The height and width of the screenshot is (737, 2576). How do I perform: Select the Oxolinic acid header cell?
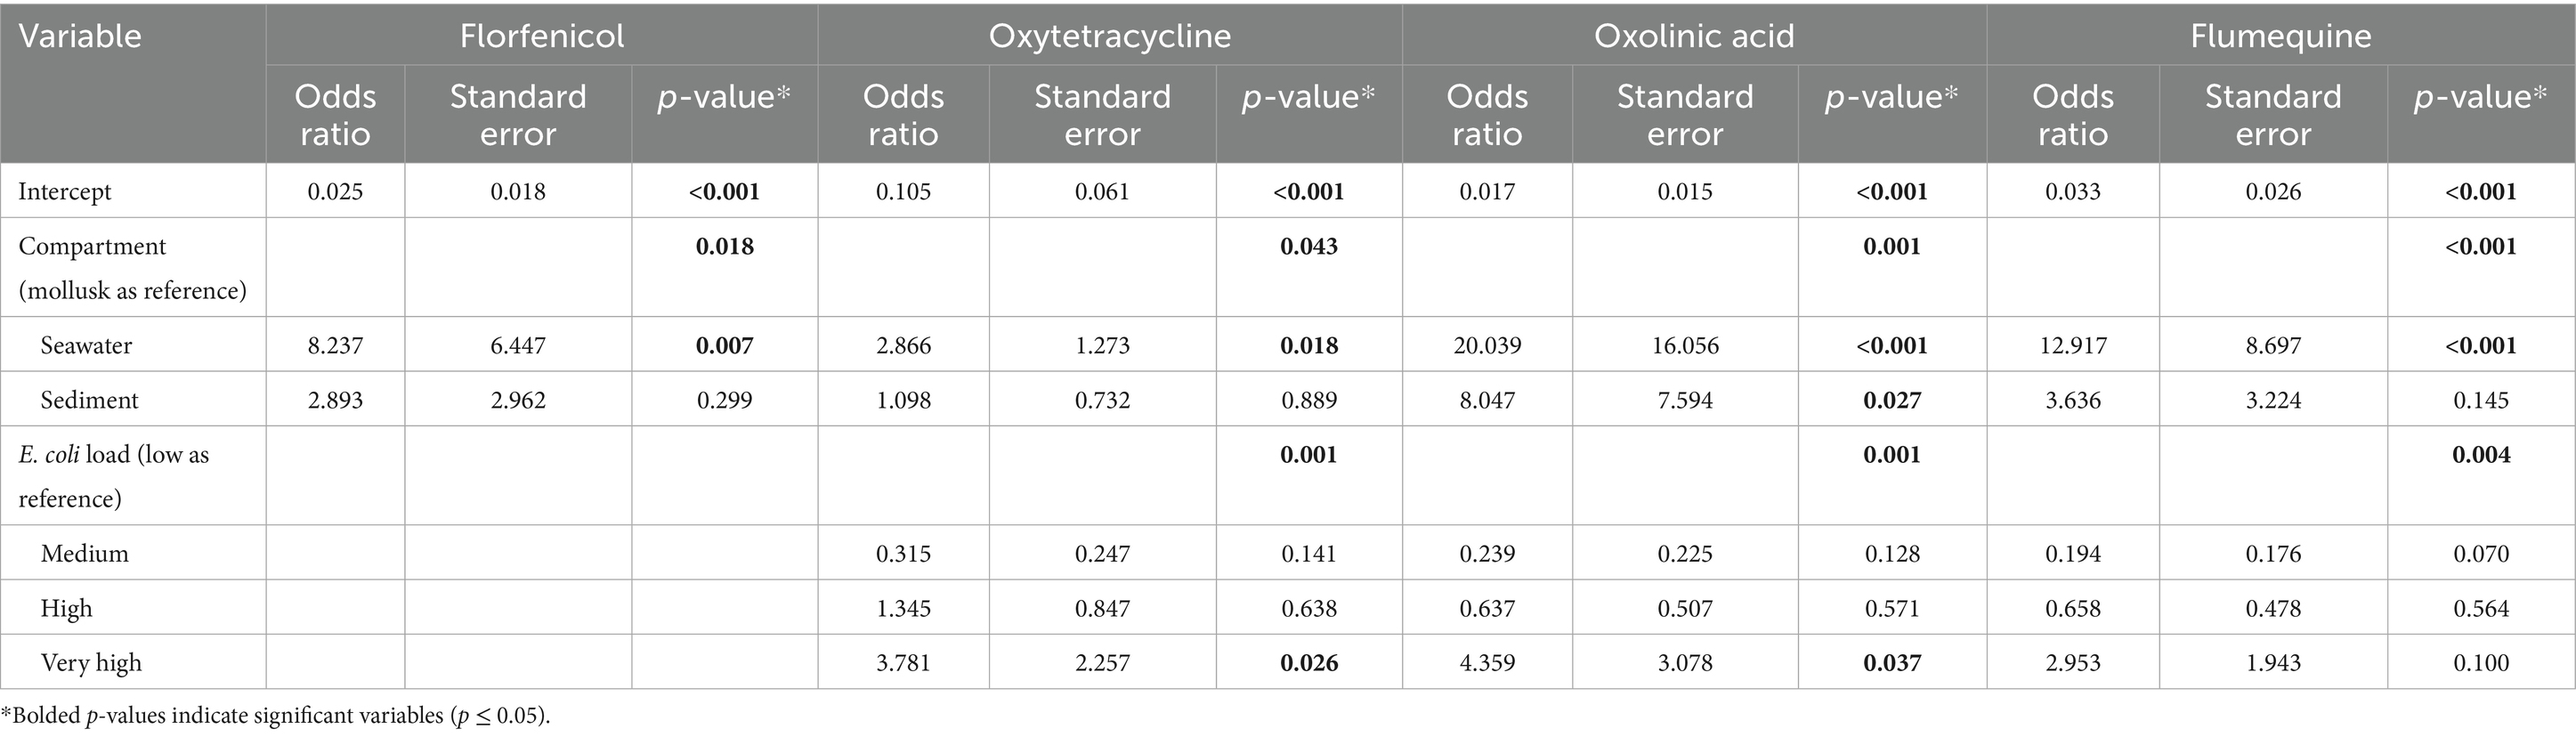(1693, 36)
